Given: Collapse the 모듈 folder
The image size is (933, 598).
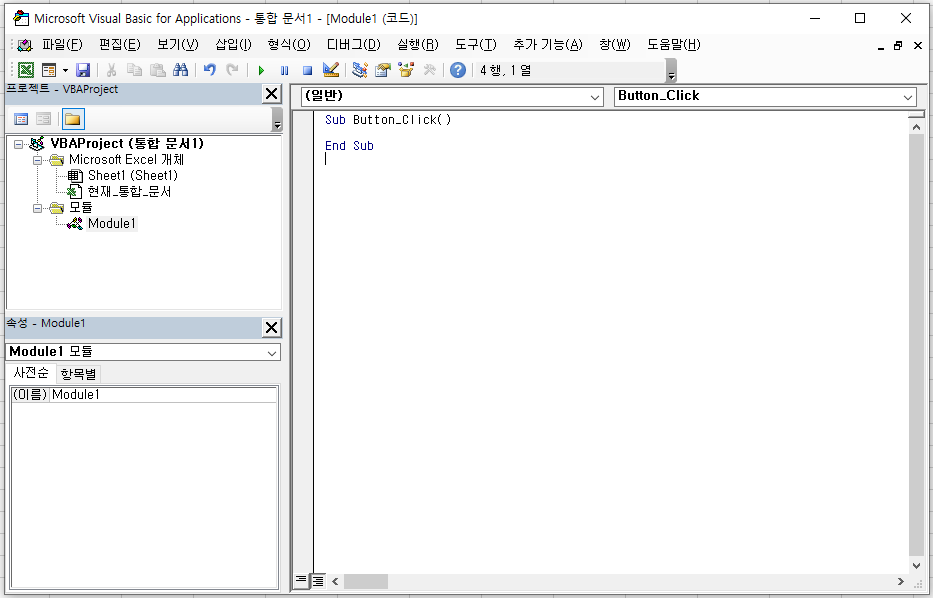Looking at the screenshot, I should (x=37, y=208).
